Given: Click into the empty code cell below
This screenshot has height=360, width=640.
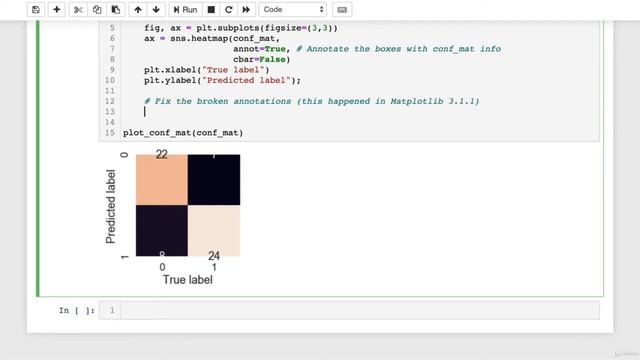Looking at the screenshot, I should pyautogui.click(x=360, y=311).
